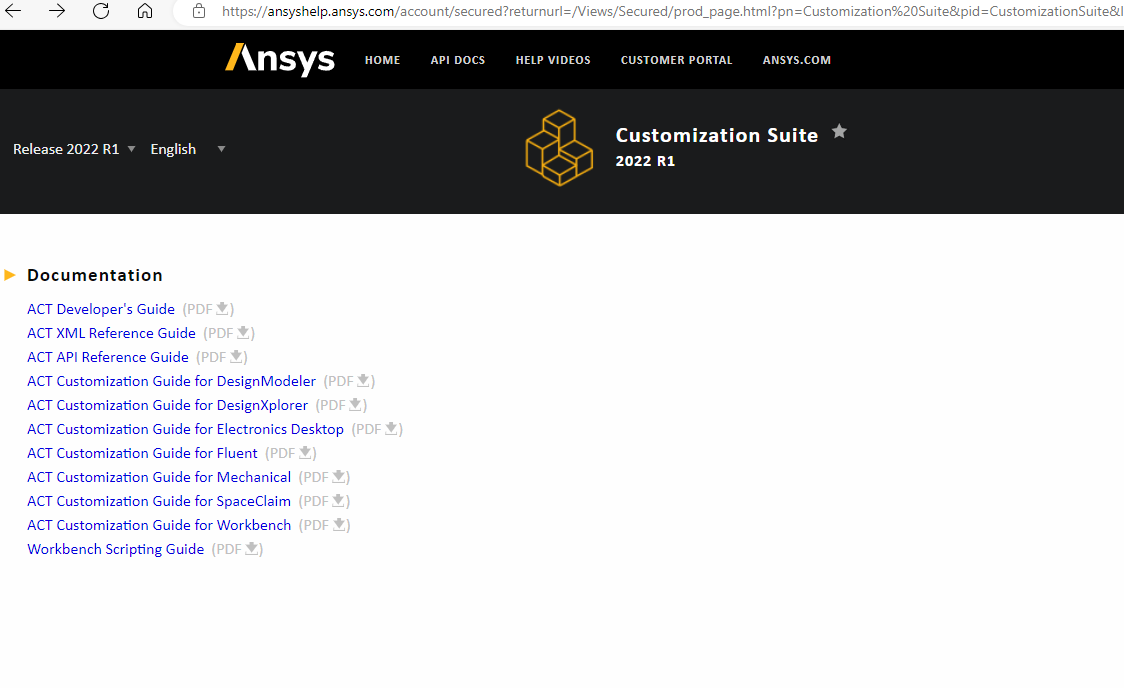Open the ACT API Reference Guide link
Screen dimensions: 1124x688
point(108,357)
